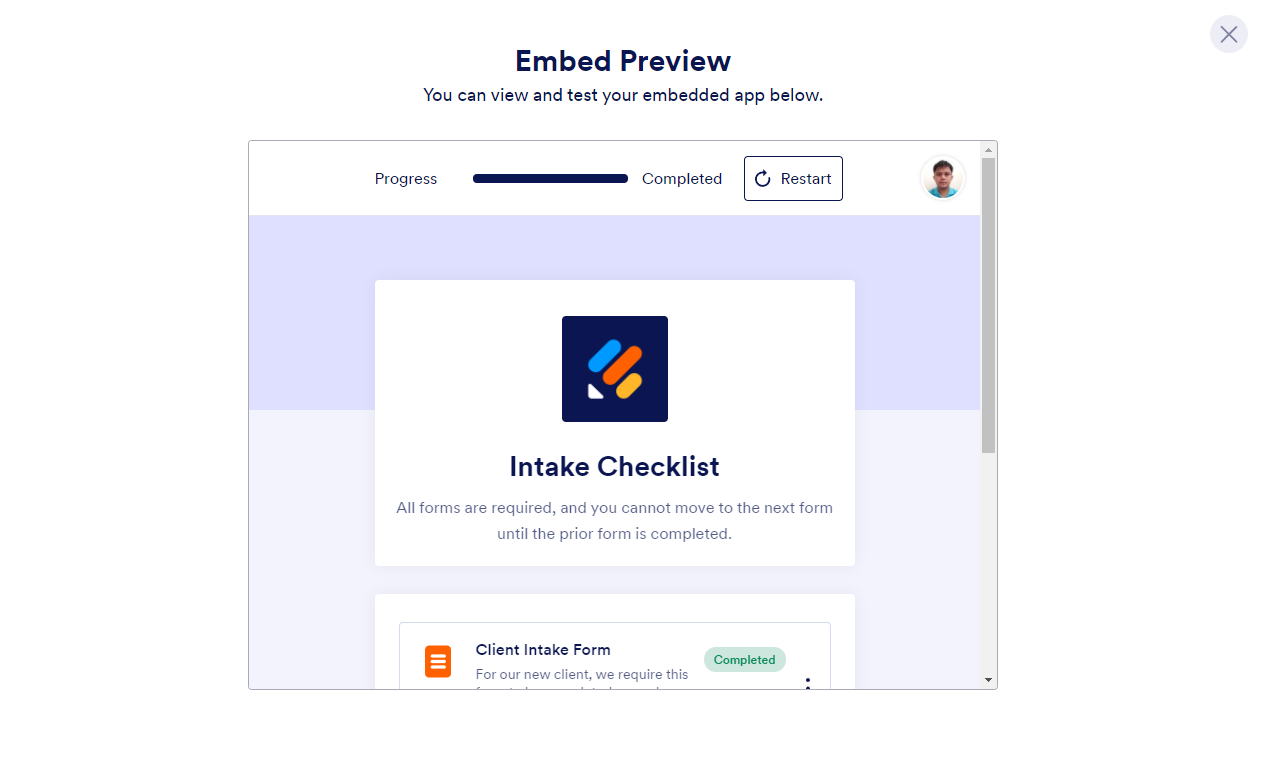Click the Intake Checklist heading

614,467
